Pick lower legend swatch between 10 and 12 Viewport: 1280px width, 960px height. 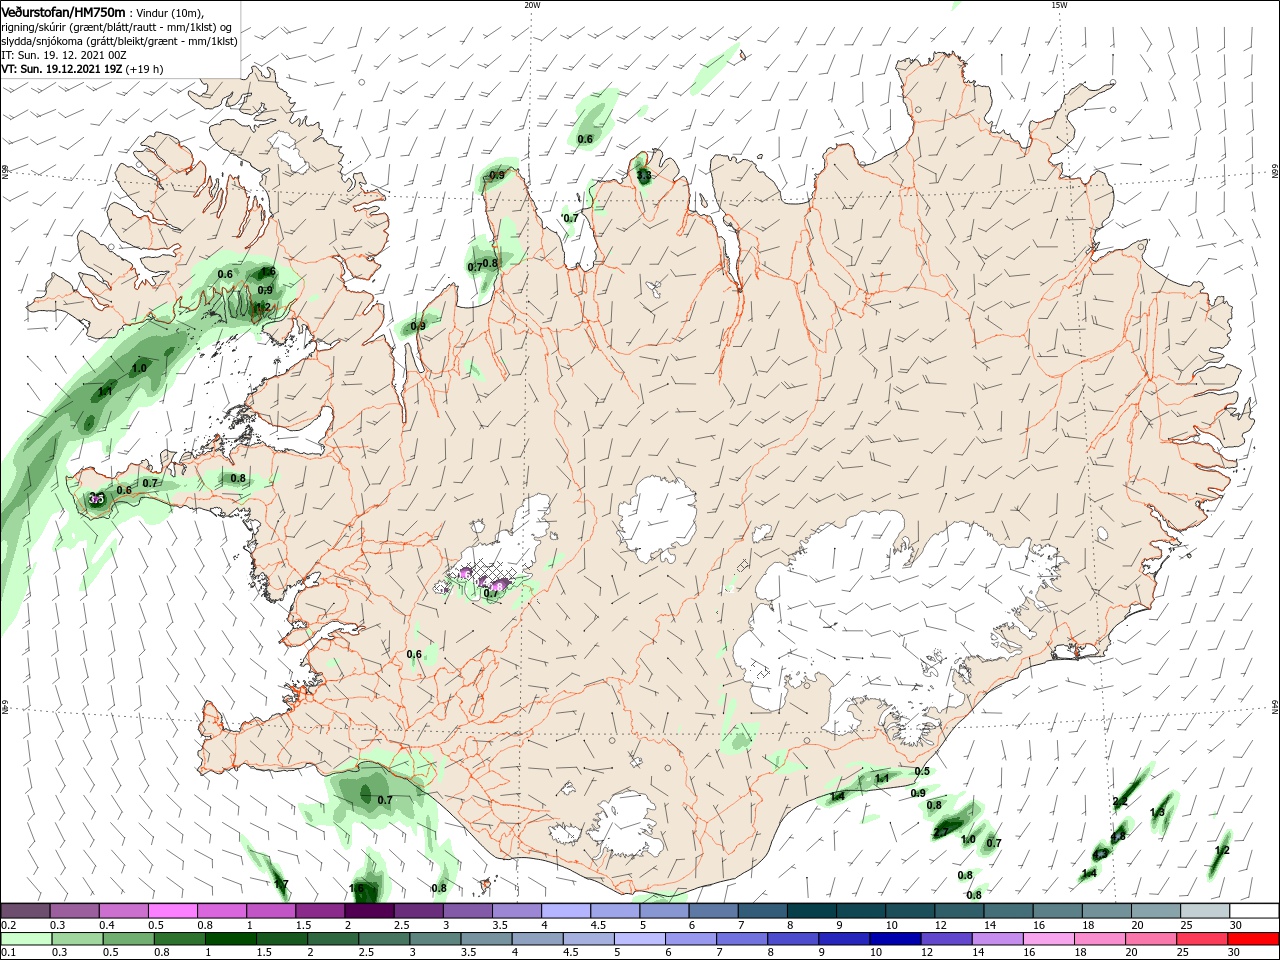tap(895, 938)
